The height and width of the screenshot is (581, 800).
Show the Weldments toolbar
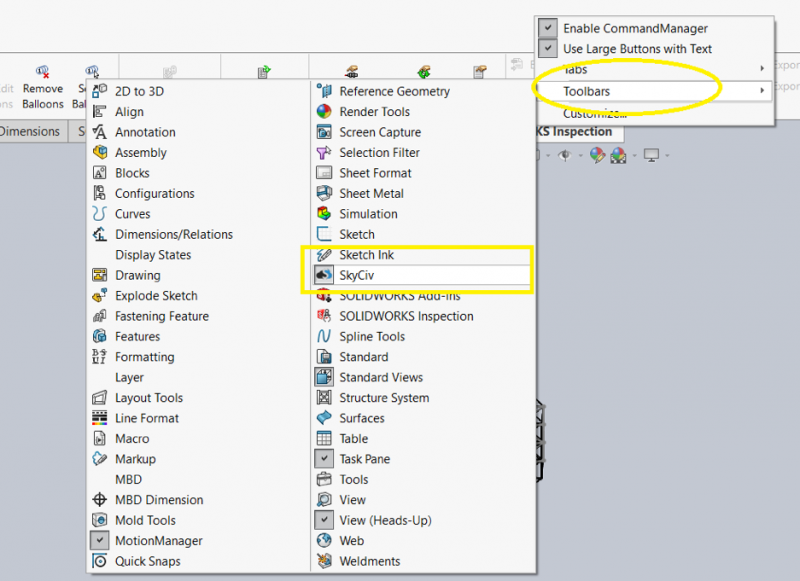[x=365, y=561]
